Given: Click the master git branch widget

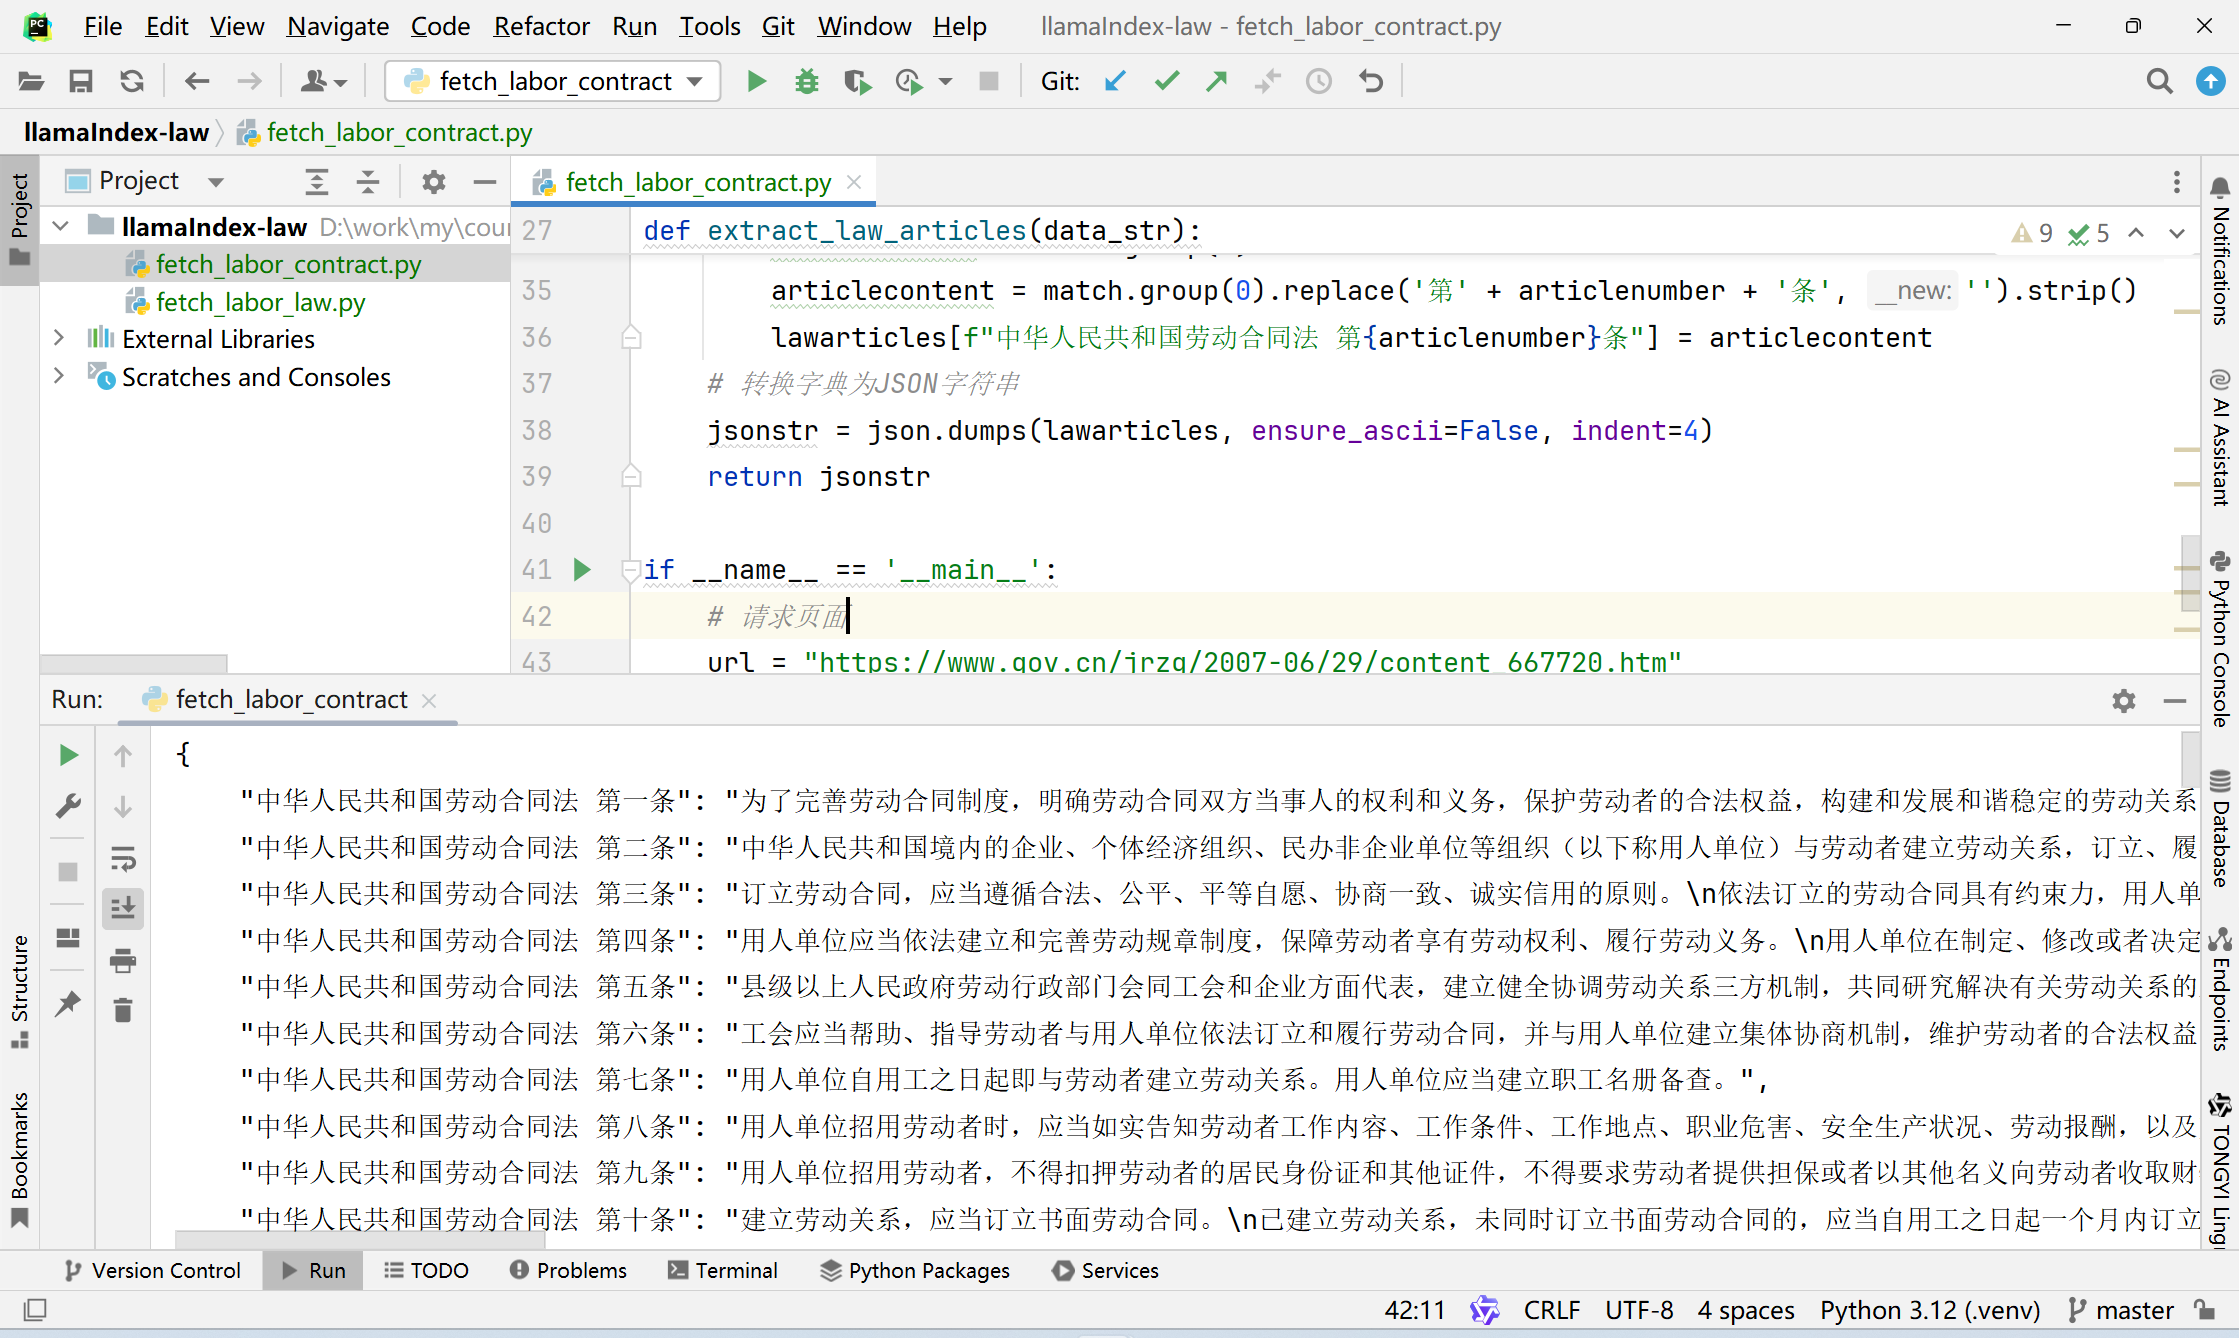Looking at the screenshot, I should click(2122, 1310).
